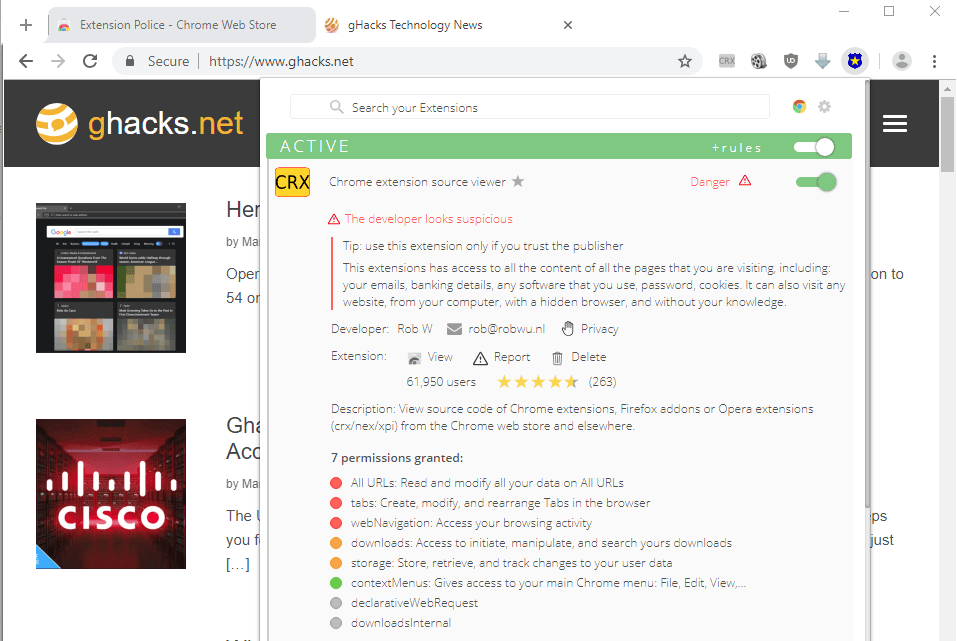Image resolution: width=957 pixels, height=641 pixels.
Task: Click the CRX extension logo
Action: (292, 182)
